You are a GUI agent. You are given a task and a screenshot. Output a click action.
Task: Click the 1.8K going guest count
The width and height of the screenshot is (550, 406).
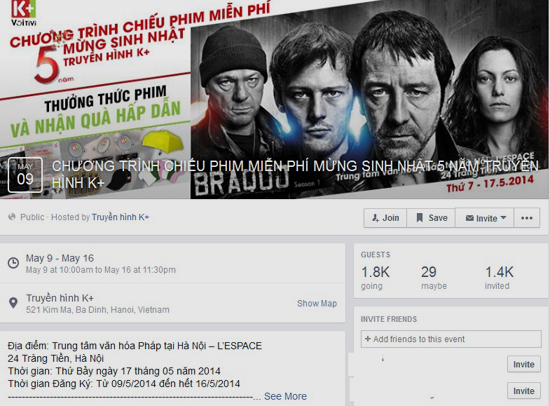click(x=375, y=278)
